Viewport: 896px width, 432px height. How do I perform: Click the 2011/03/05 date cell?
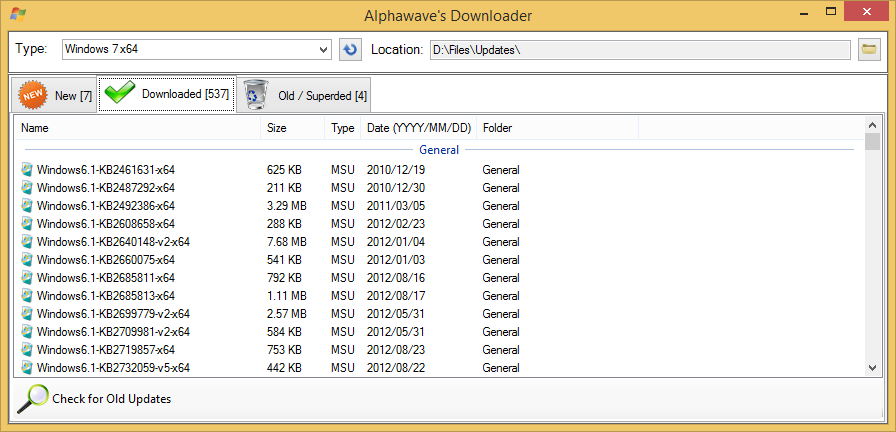click(396, 206)
